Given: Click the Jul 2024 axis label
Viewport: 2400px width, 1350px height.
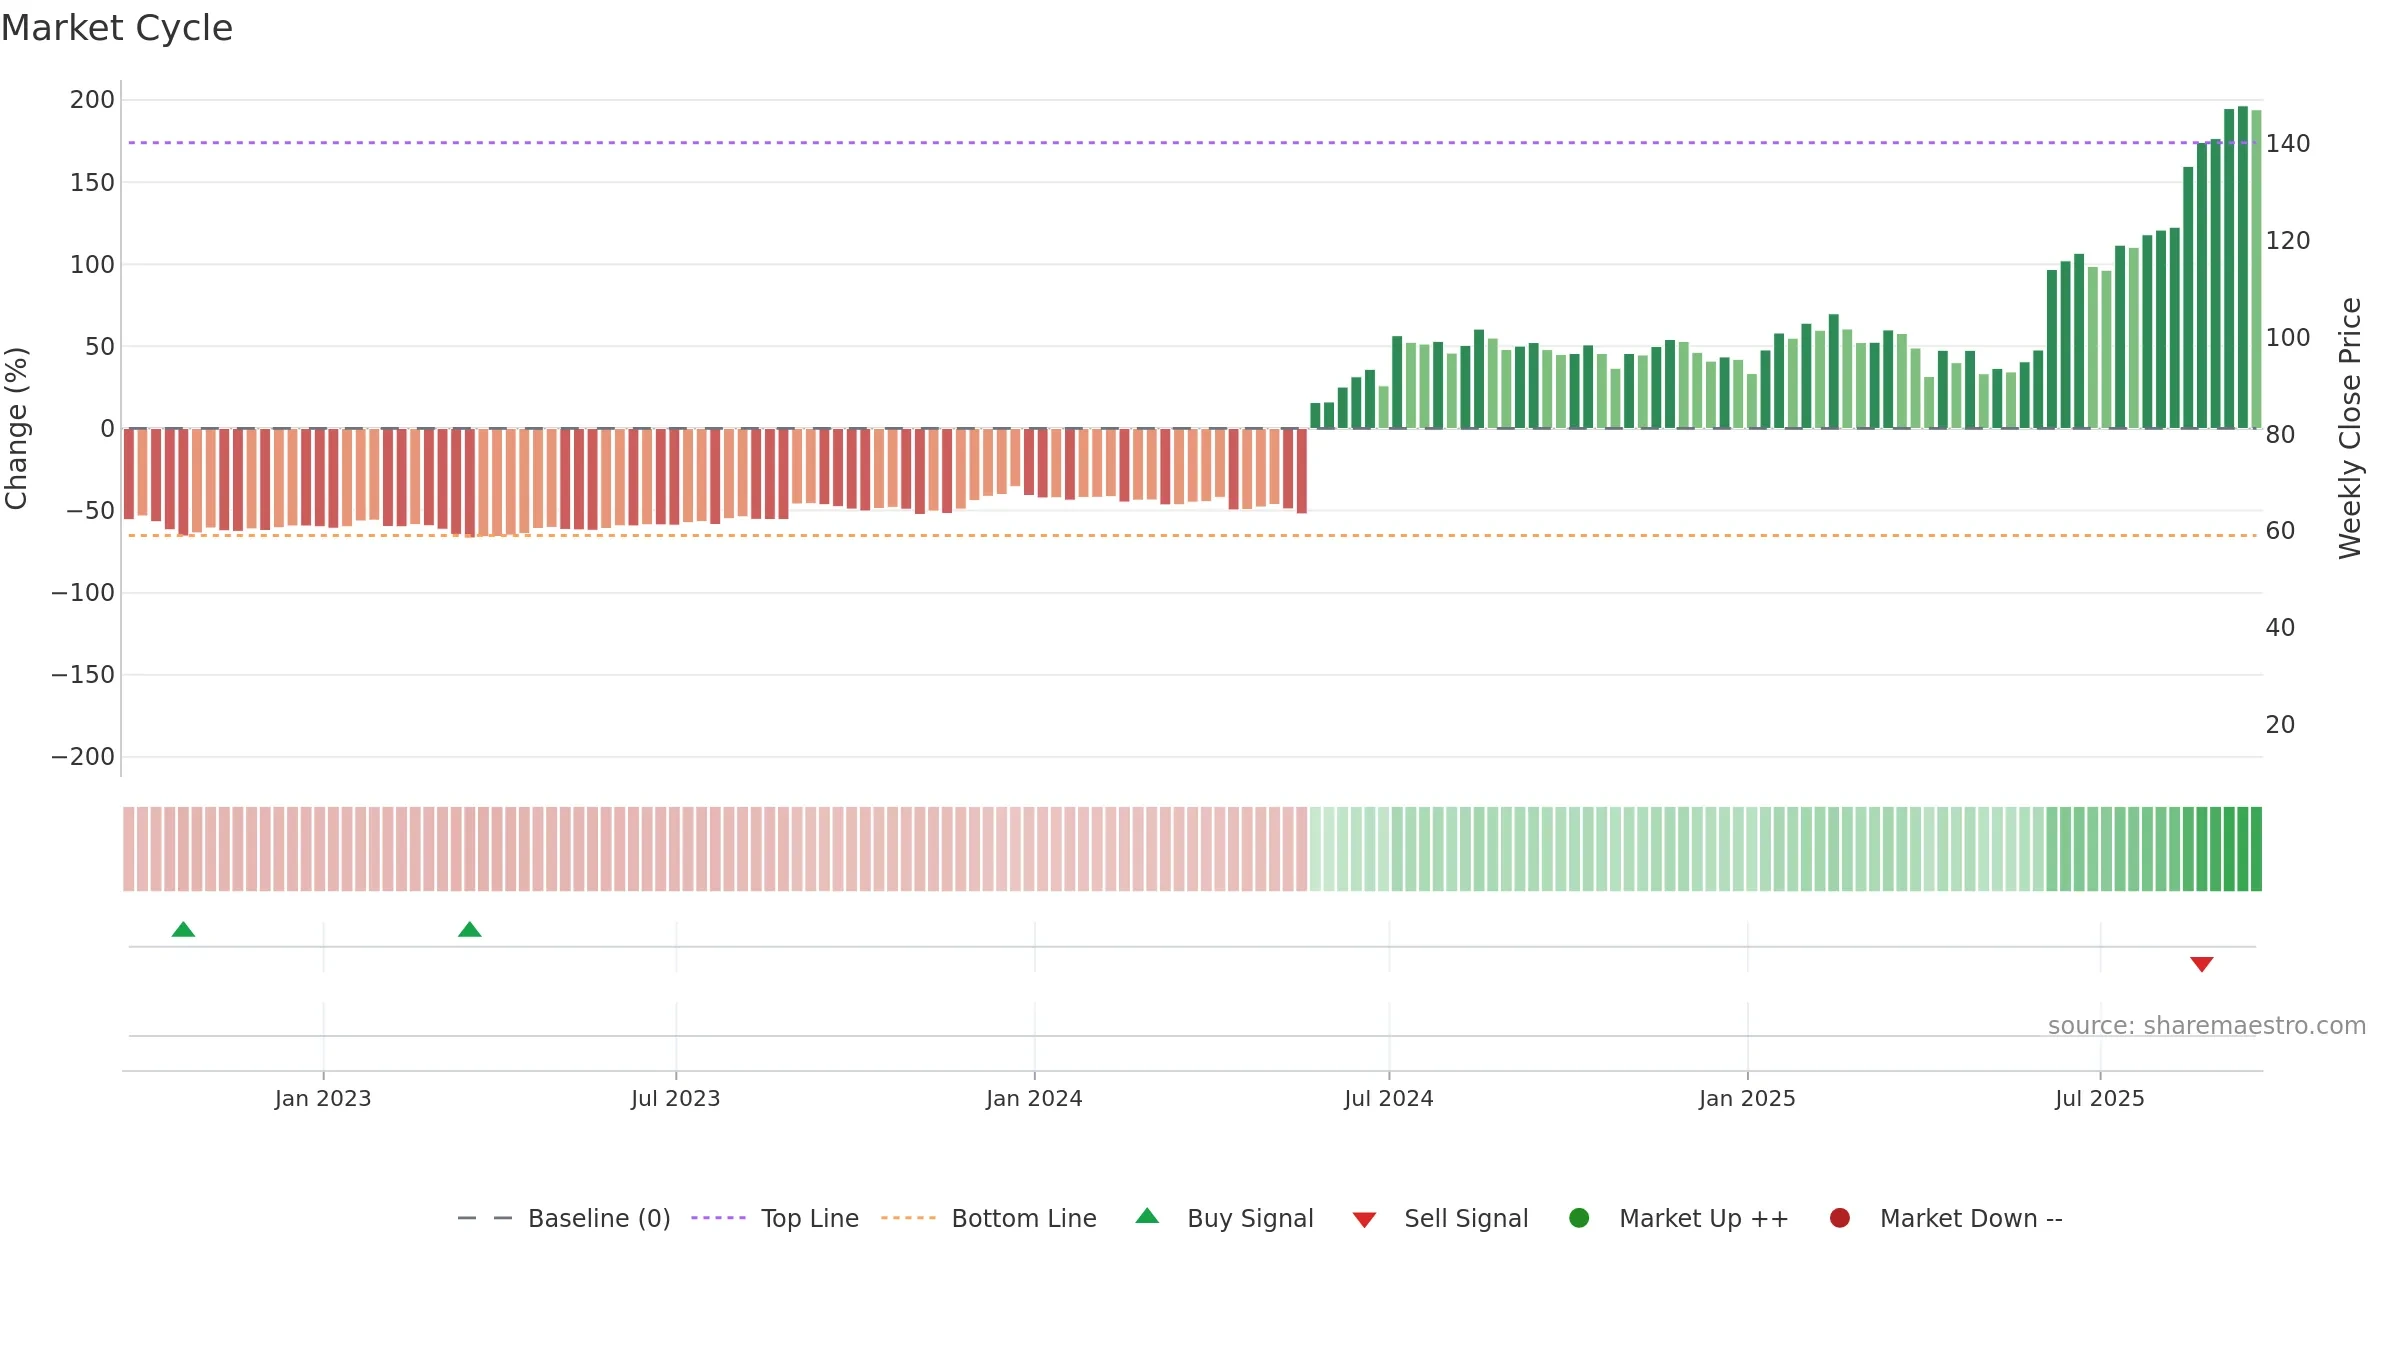Looking at the screenshot, I should pyautogui.click(x=1389, y=1099).
